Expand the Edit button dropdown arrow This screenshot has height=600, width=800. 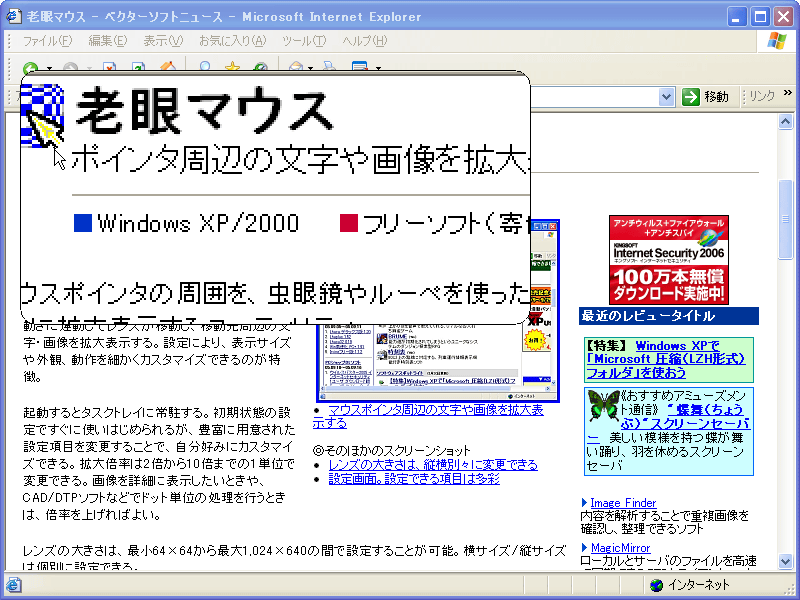pos(378,68)
